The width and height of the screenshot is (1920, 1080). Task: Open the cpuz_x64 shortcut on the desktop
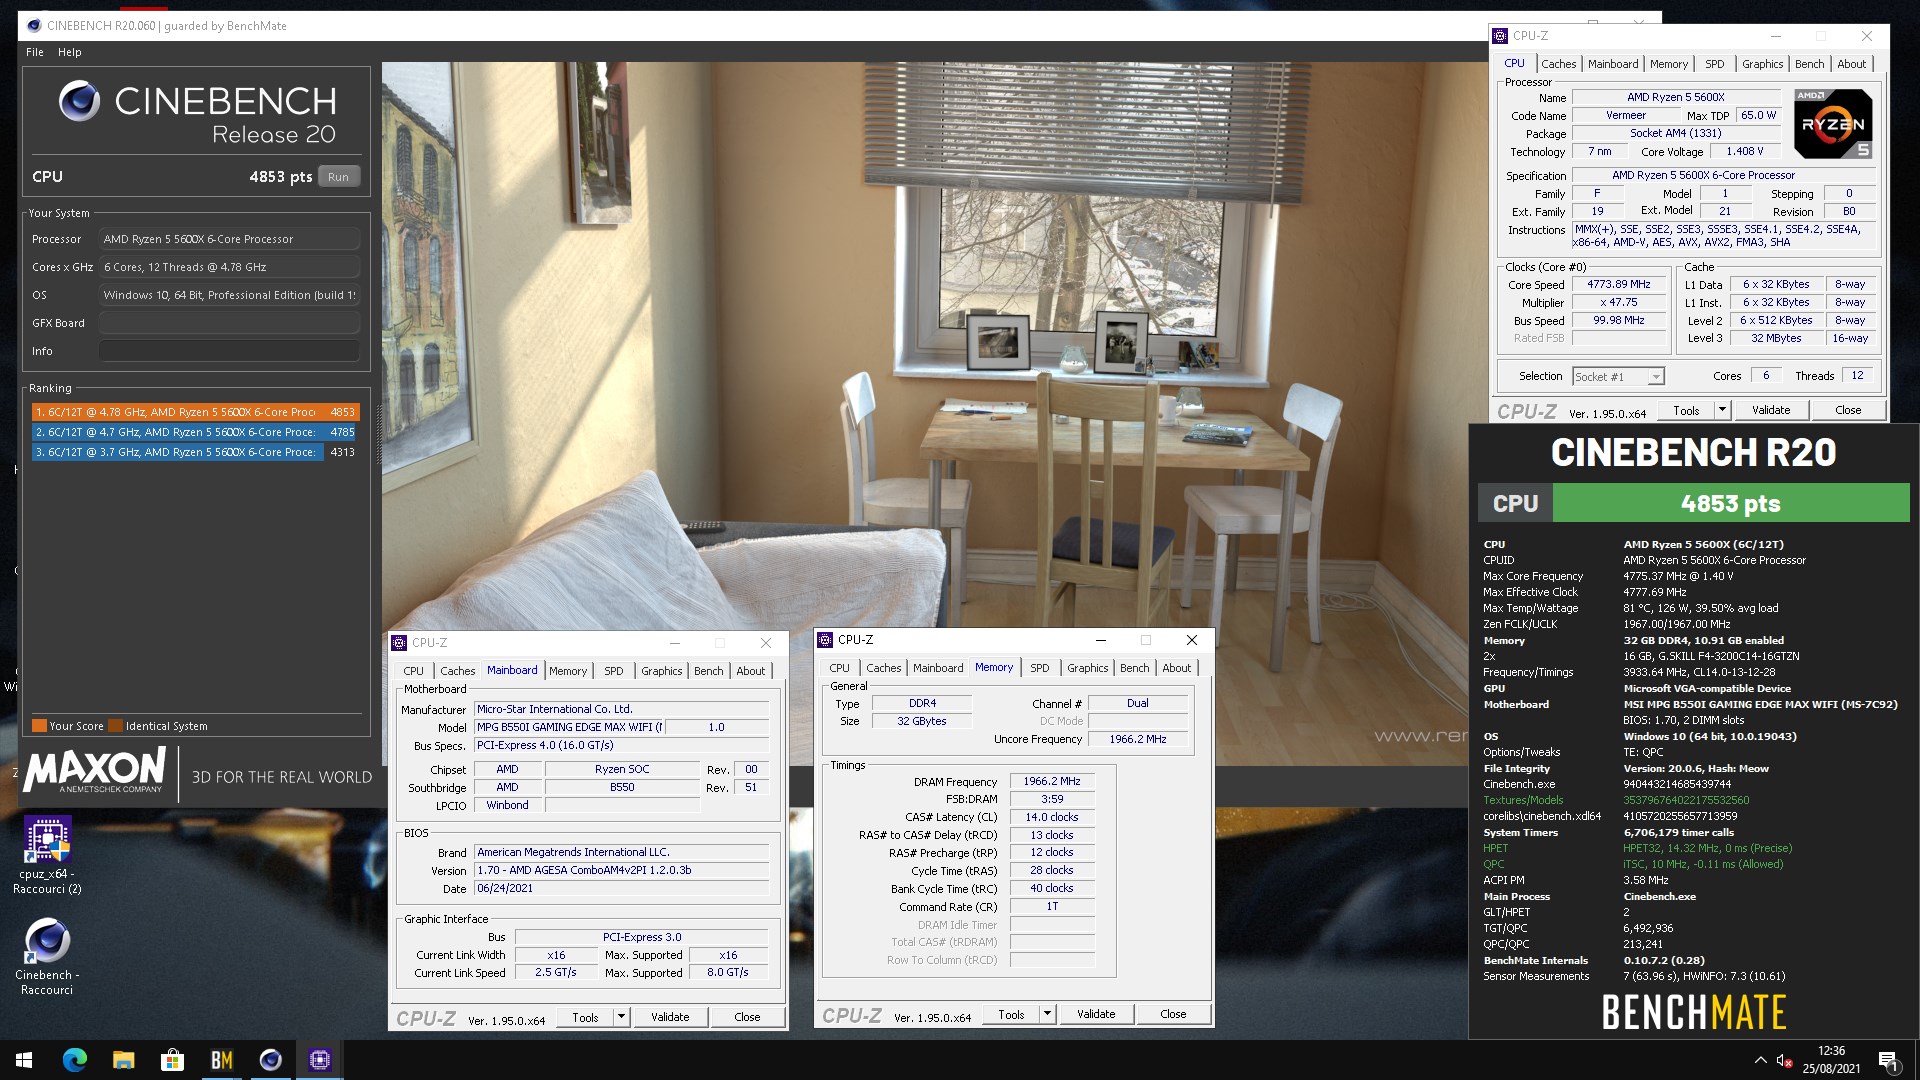point(47,855)
